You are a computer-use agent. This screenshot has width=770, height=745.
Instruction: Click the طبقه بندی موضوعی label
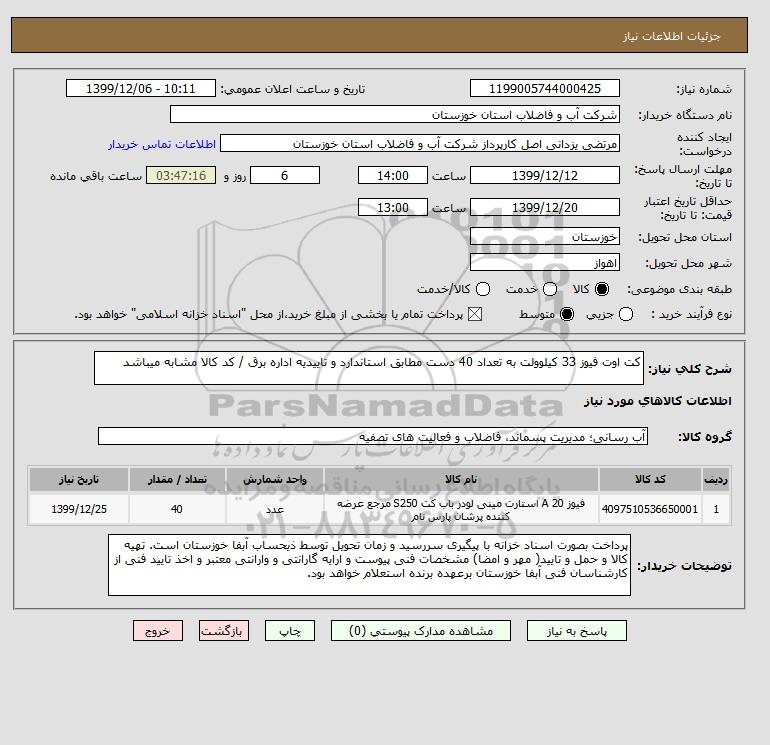pos(679,290)
